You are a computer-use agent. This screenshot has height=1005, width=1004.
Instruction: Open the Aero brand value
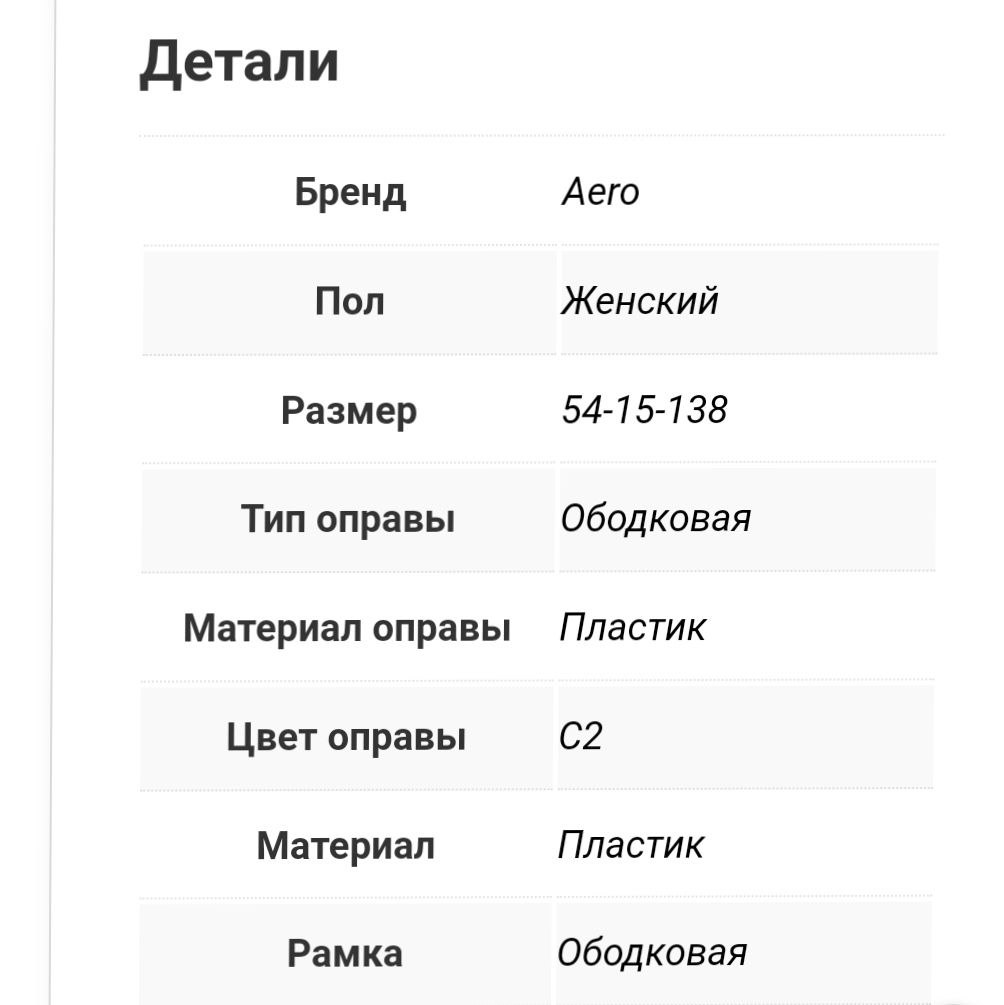pos(600,191)
